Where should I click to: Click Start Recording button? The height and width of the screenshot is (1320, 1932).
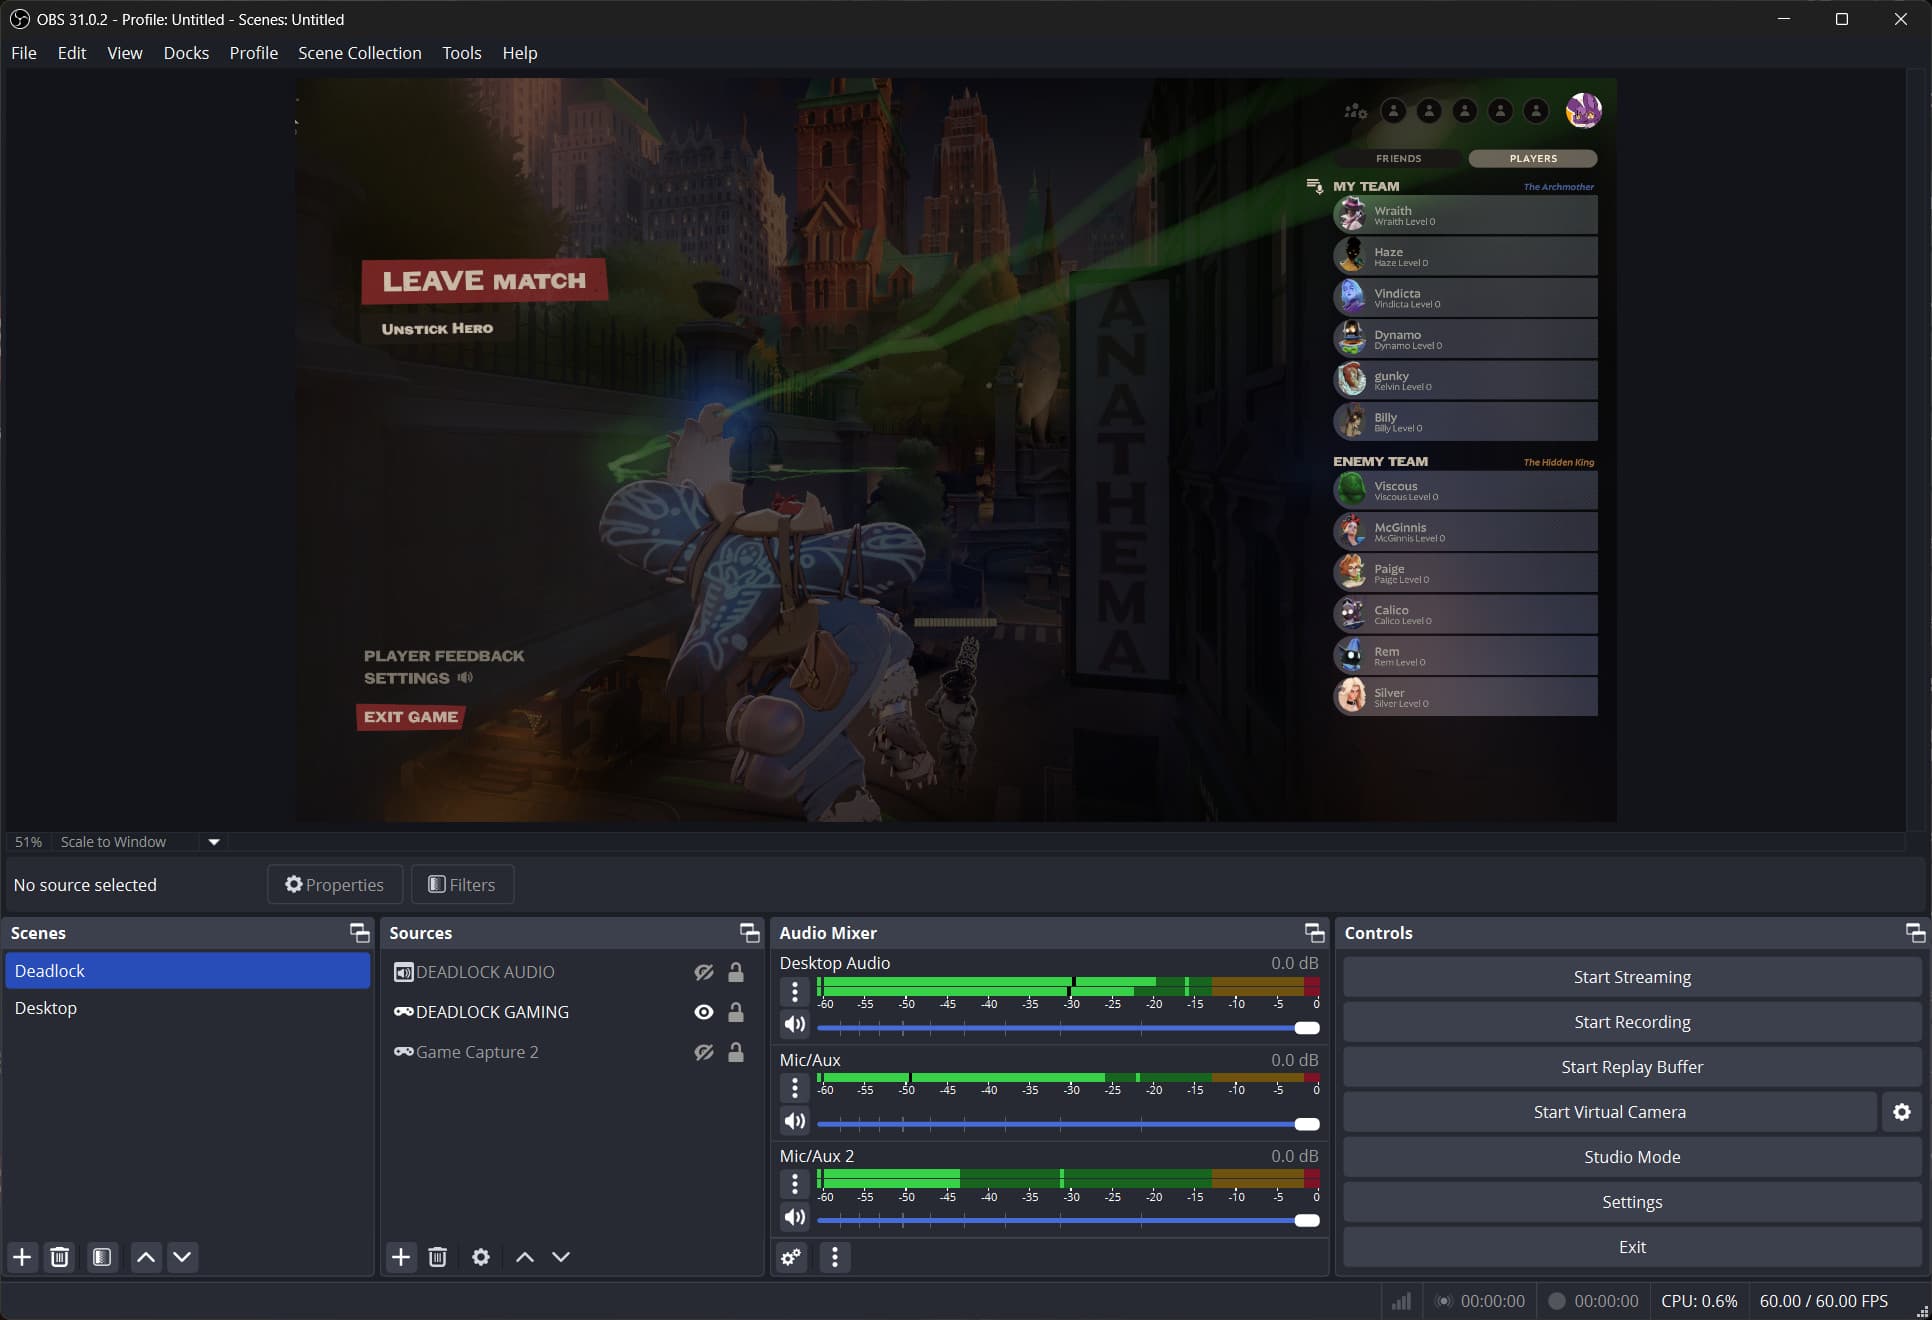[1632, 1022]
